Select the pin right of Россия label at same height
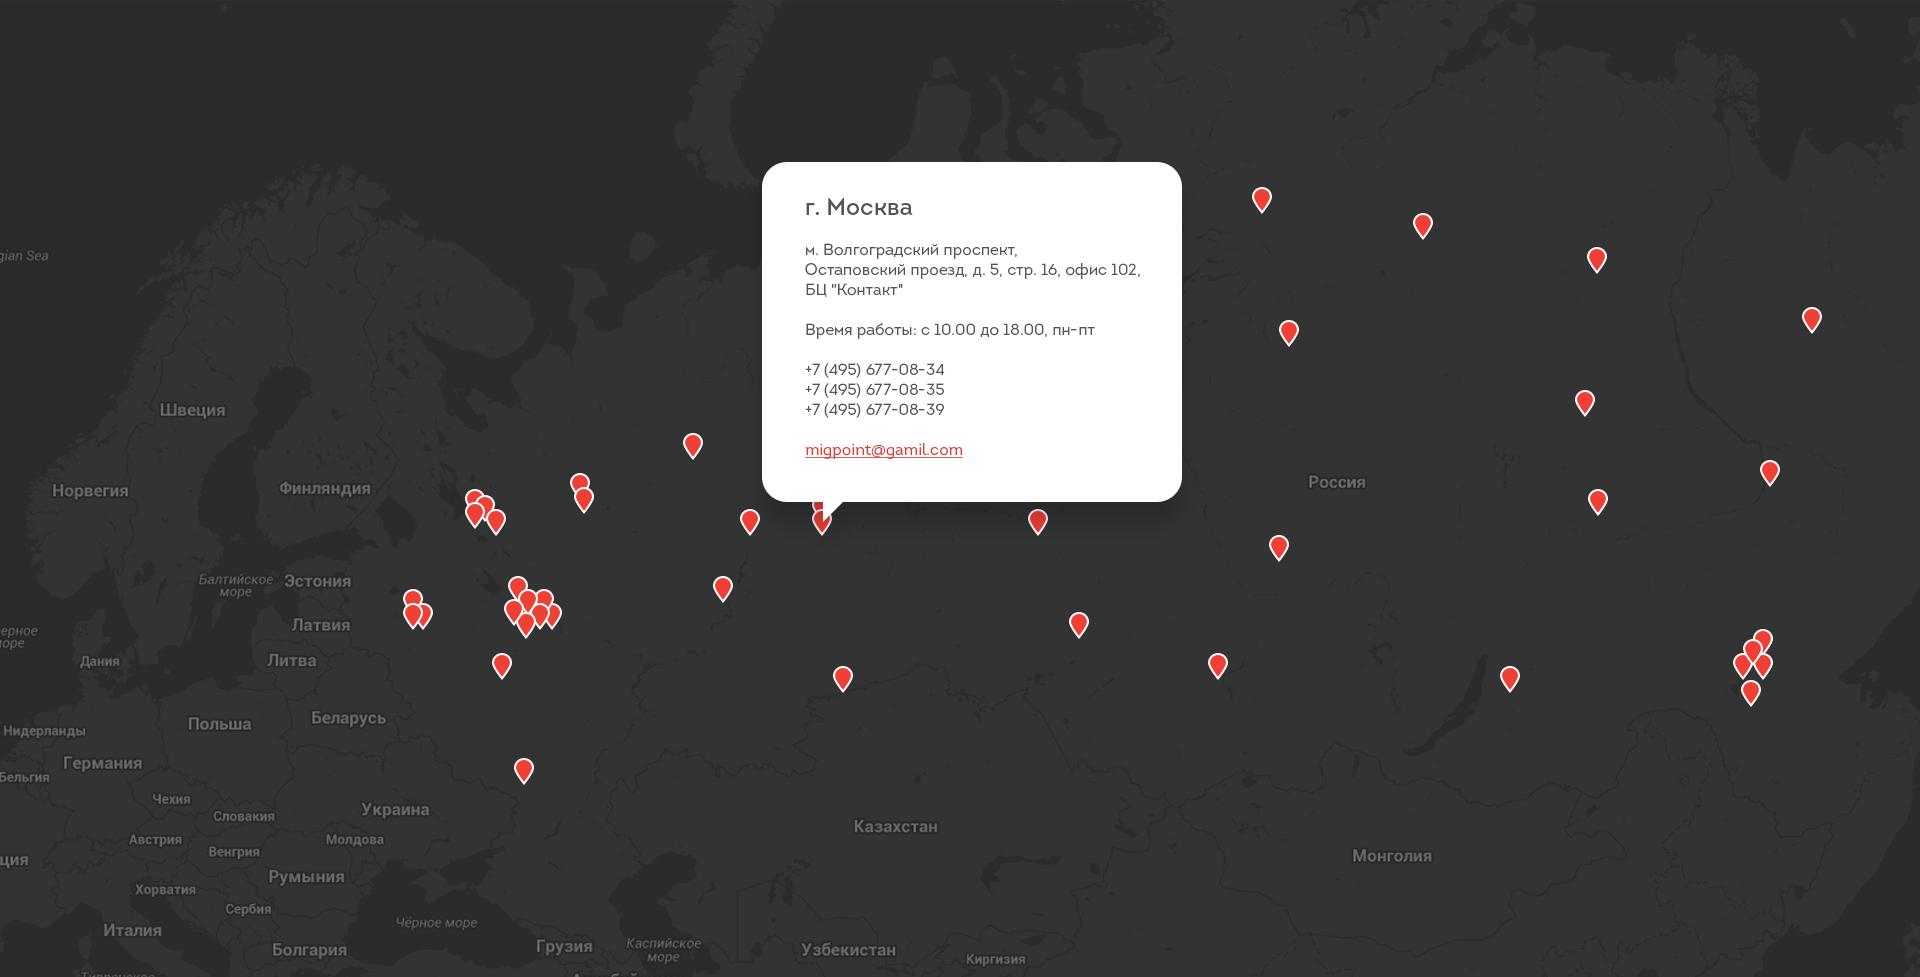Viewport: 1920px width, 977px height. tap(1598, 501)
